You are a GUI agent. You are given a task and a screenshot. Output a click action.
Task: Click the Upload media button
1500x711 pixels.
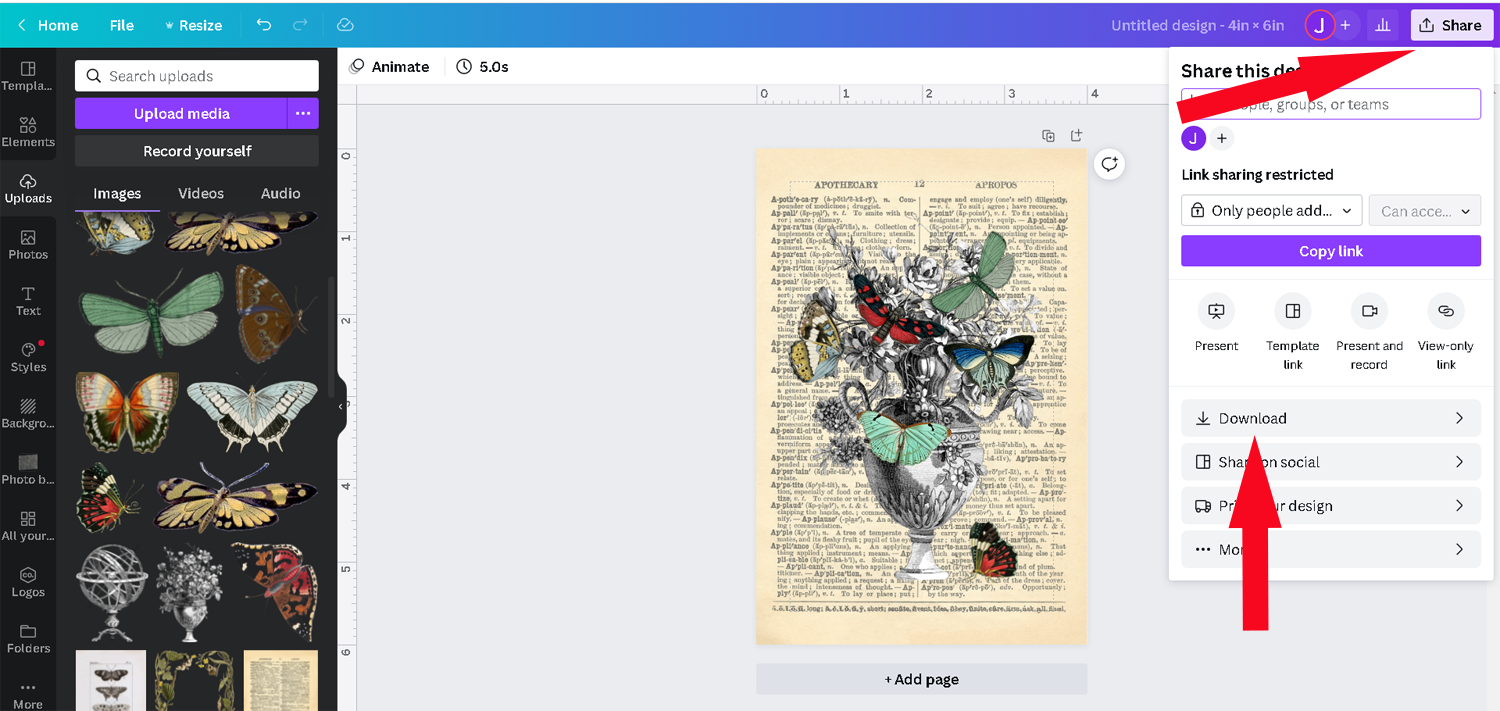(181, 113)
